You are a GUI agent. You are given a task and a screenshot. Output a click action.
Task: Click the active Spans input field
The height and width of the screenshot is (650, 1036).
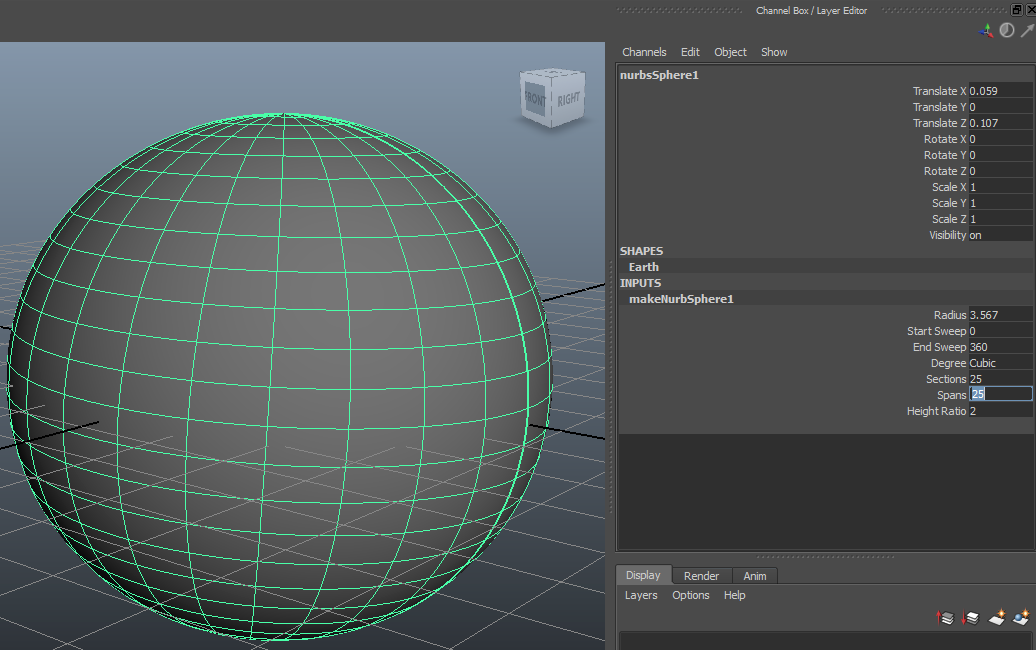point(1000,394)
